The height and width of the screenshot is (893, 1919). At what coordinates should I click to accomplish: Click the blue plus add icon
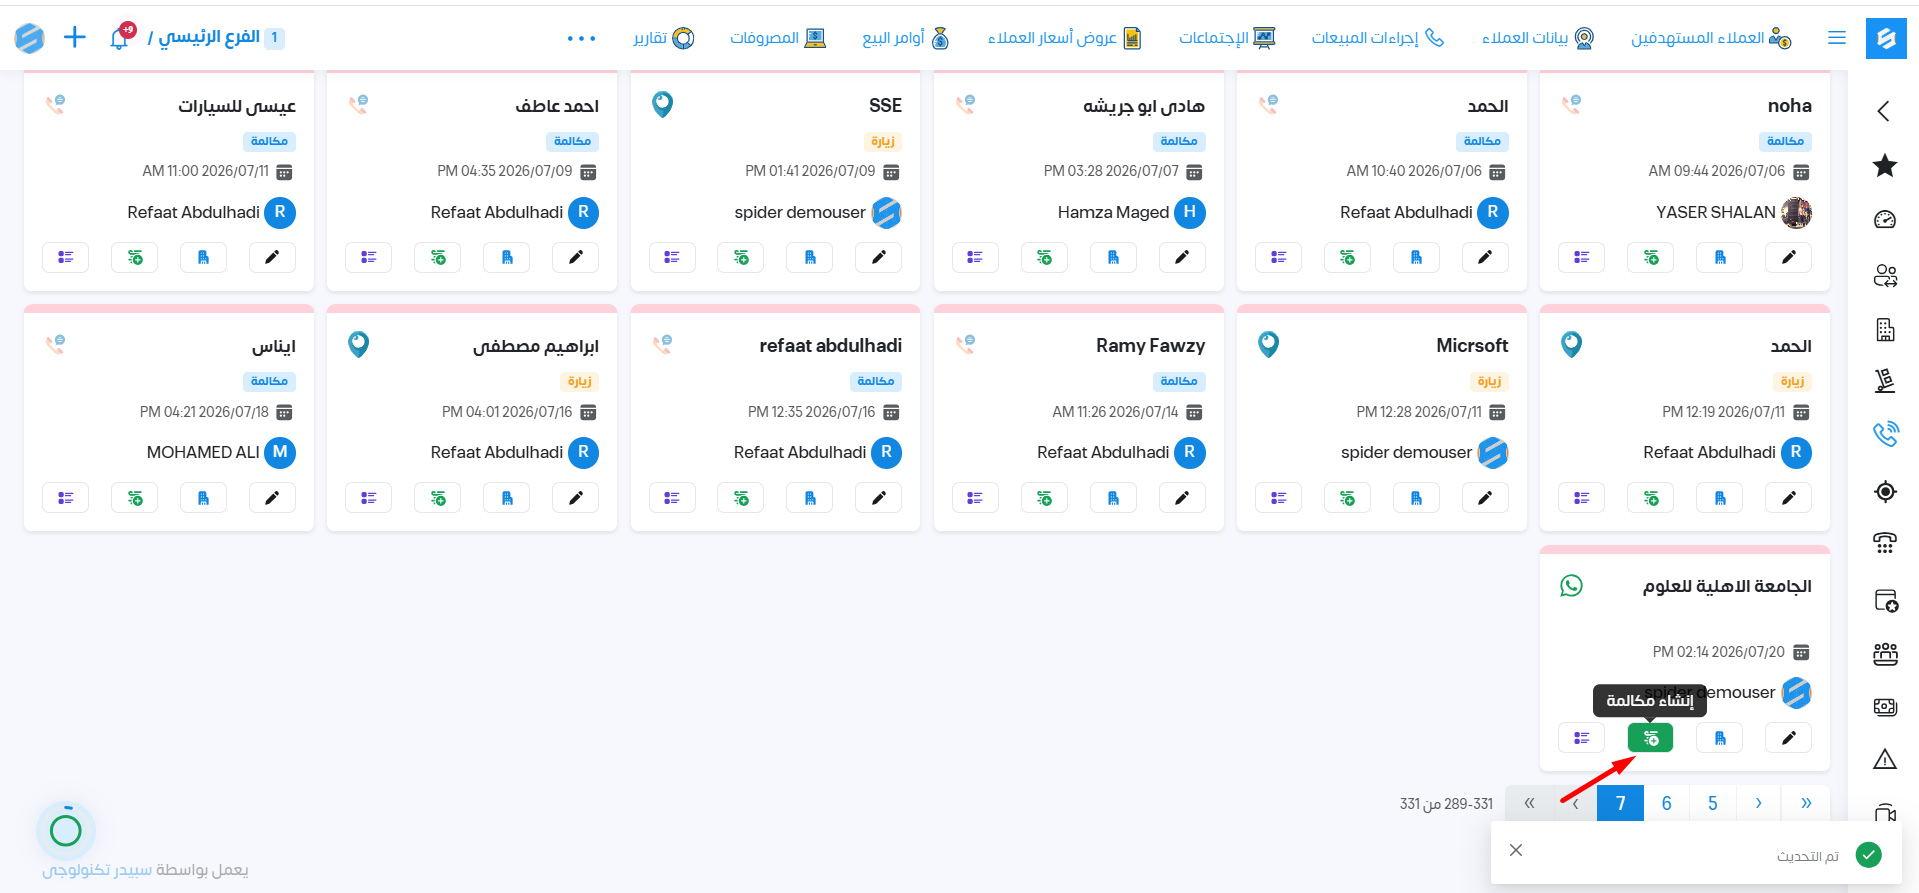[x=75, y=38]
